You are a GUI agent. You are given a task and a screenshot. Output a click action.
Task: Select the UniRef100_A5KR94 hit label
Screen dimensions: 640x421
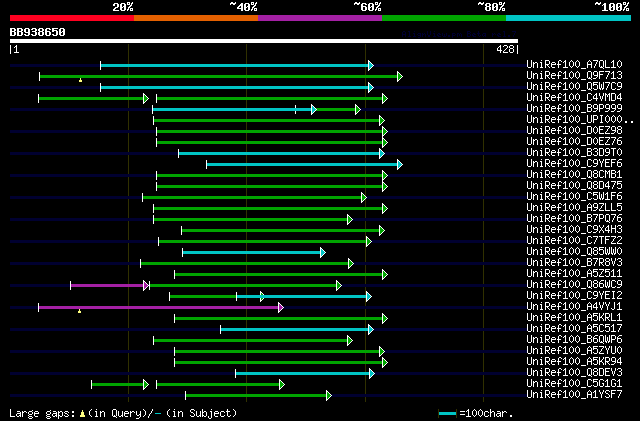click(574, 362)
